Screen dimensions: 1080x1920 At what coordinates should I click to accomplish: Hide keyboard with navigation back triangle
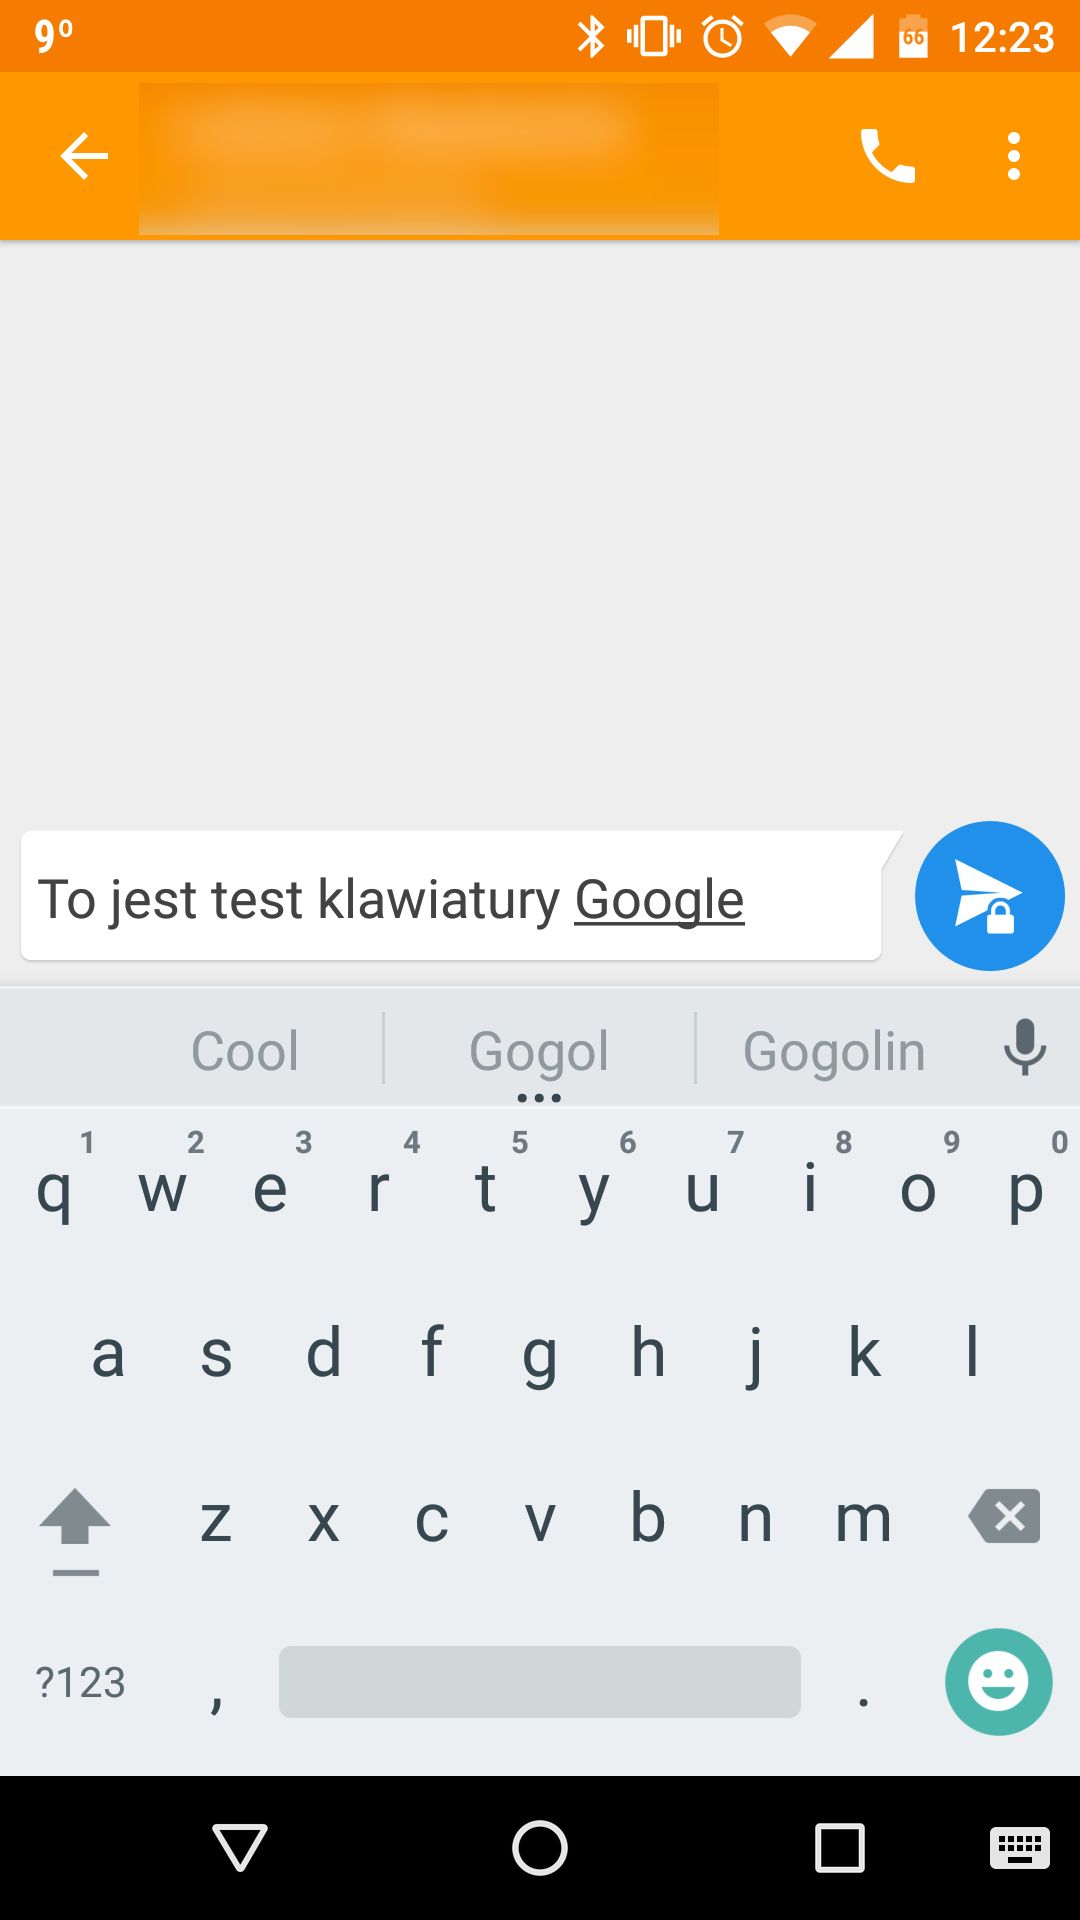point(240,1847)
